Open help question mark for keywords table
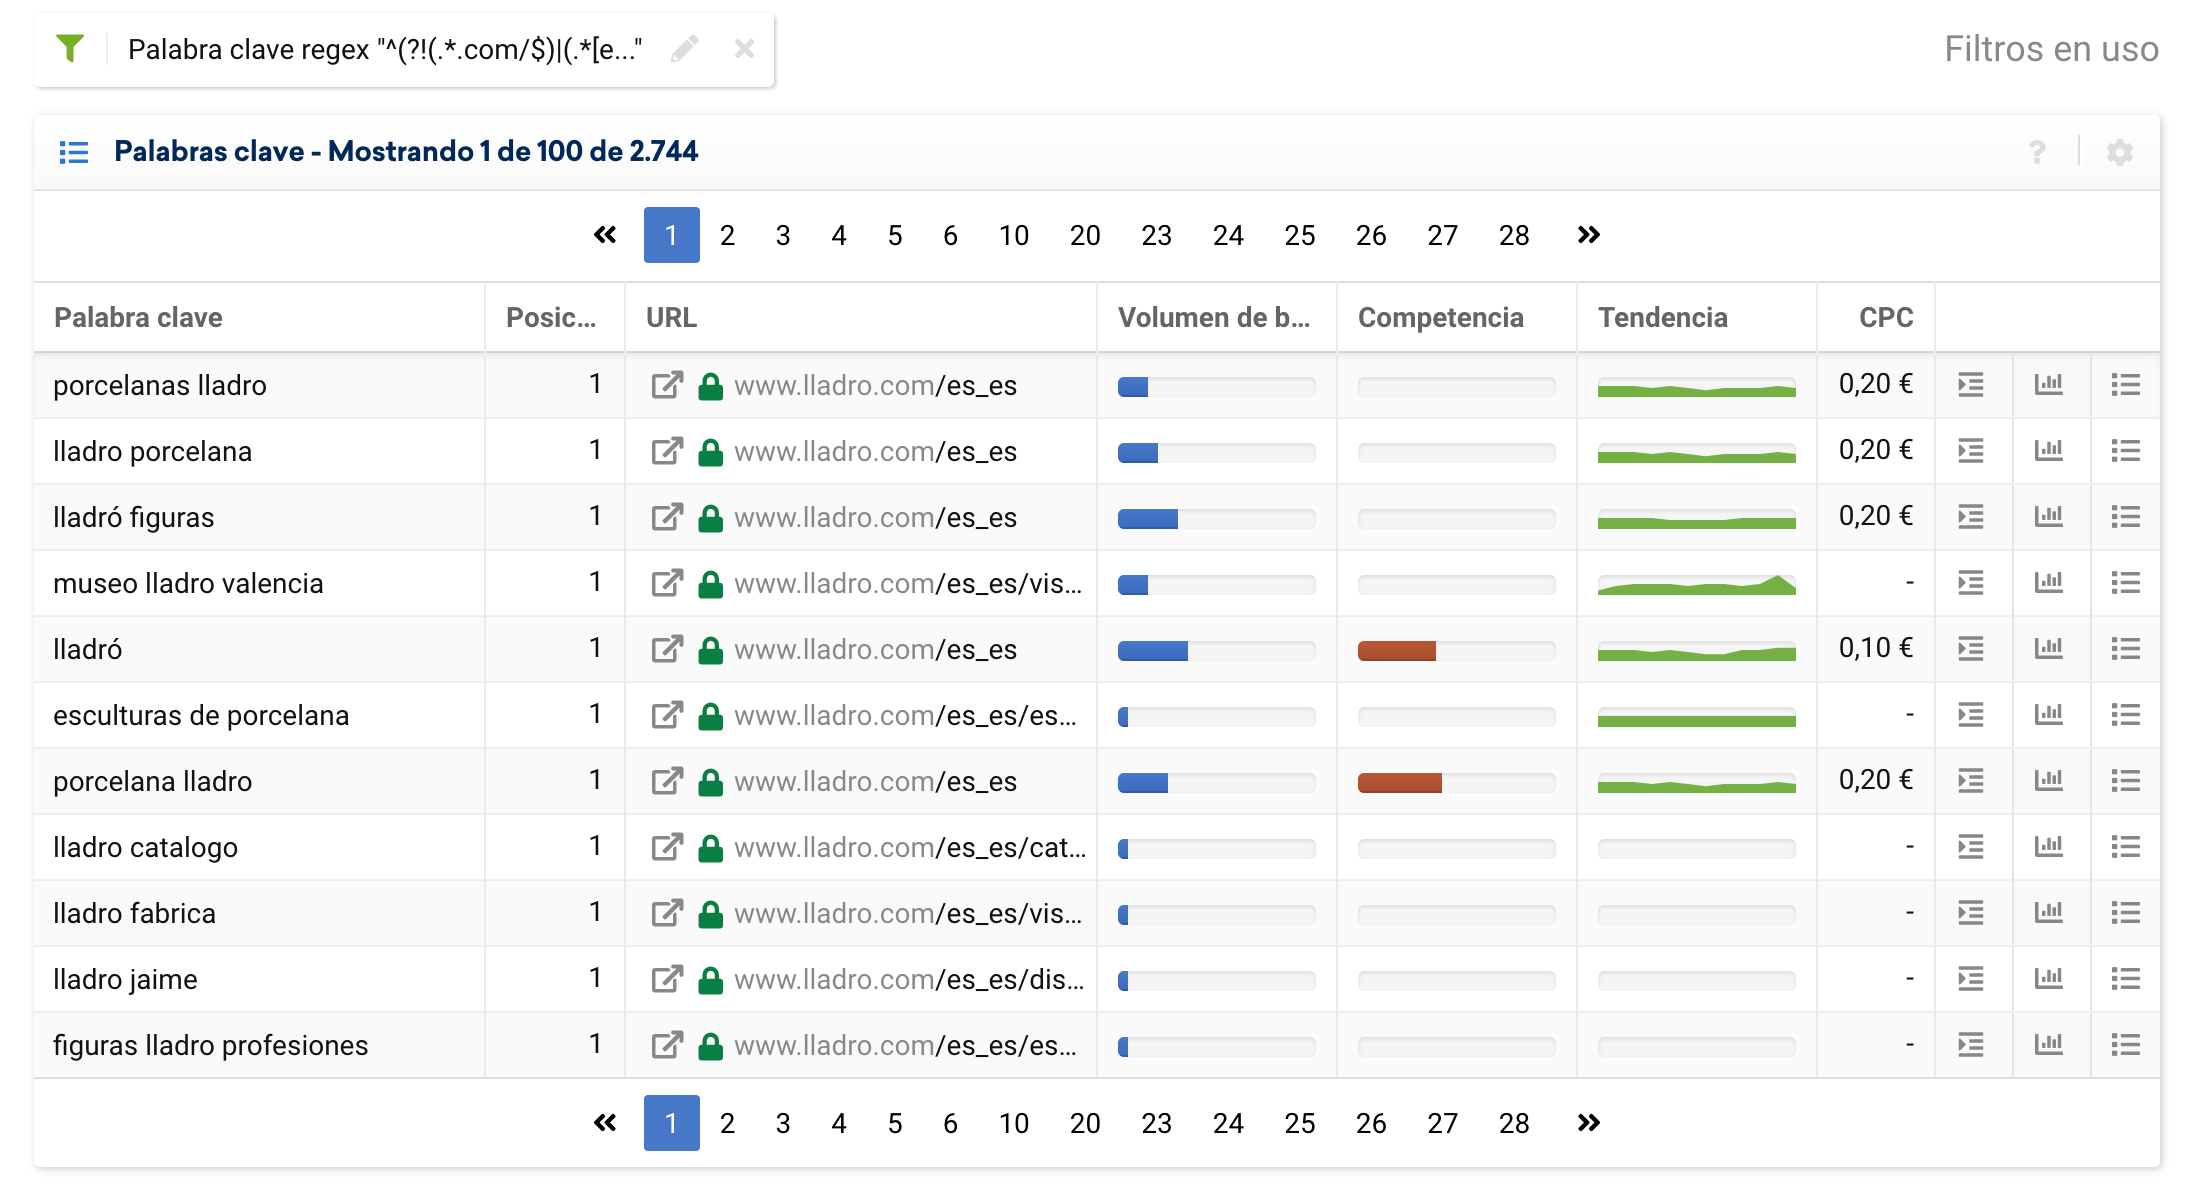The width and height of the screenshot is (2200, 1200). [x=2037, y=152]
